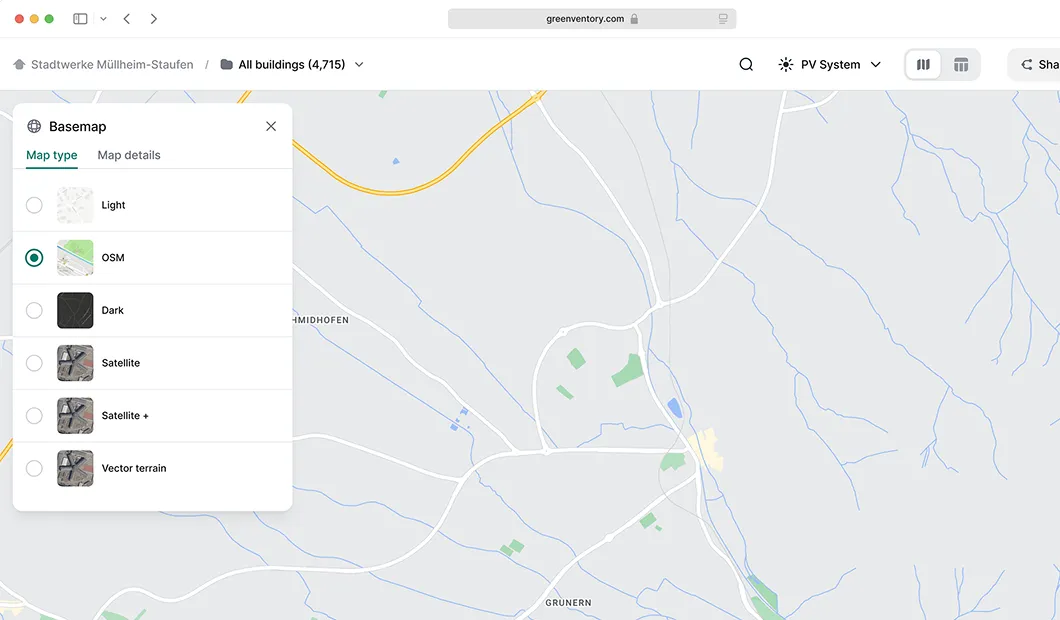Enable the Satellite basemap option

(x=34, y=363)
